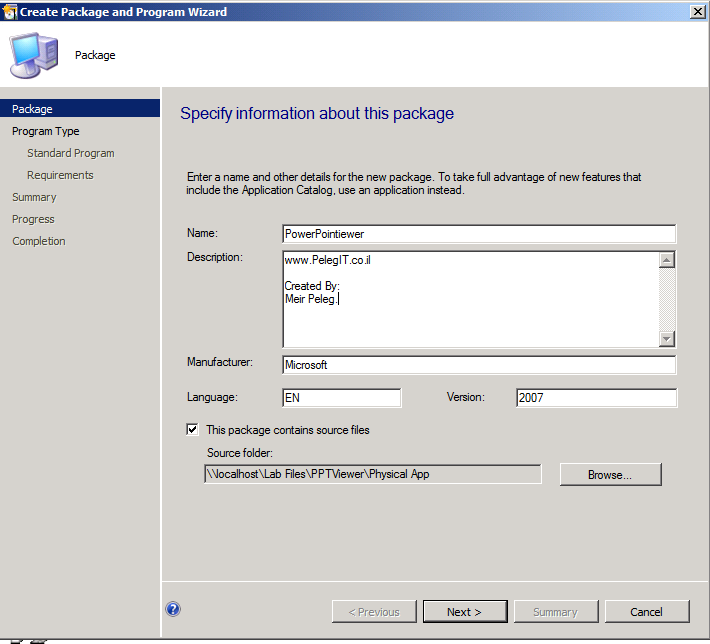Image resolution: width=710 pixels, height=644 pixels.
Task: Click the Name: label
Action: 202,233
